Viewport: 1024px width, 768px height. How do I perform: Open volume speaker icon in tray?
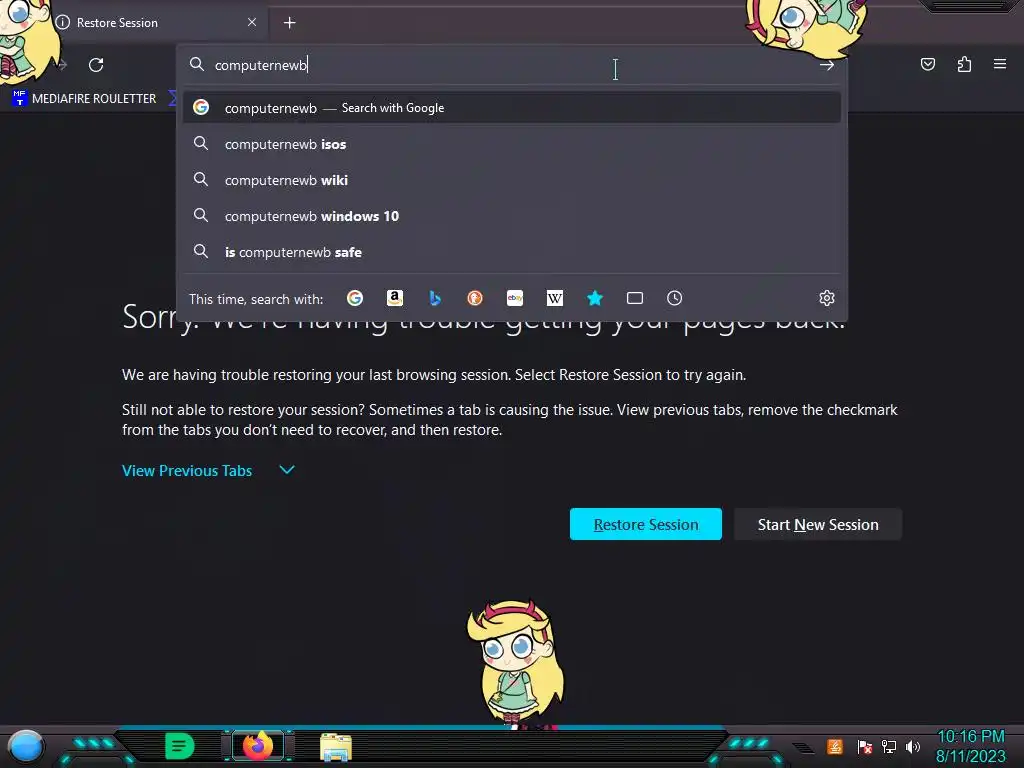coord(913,746)
